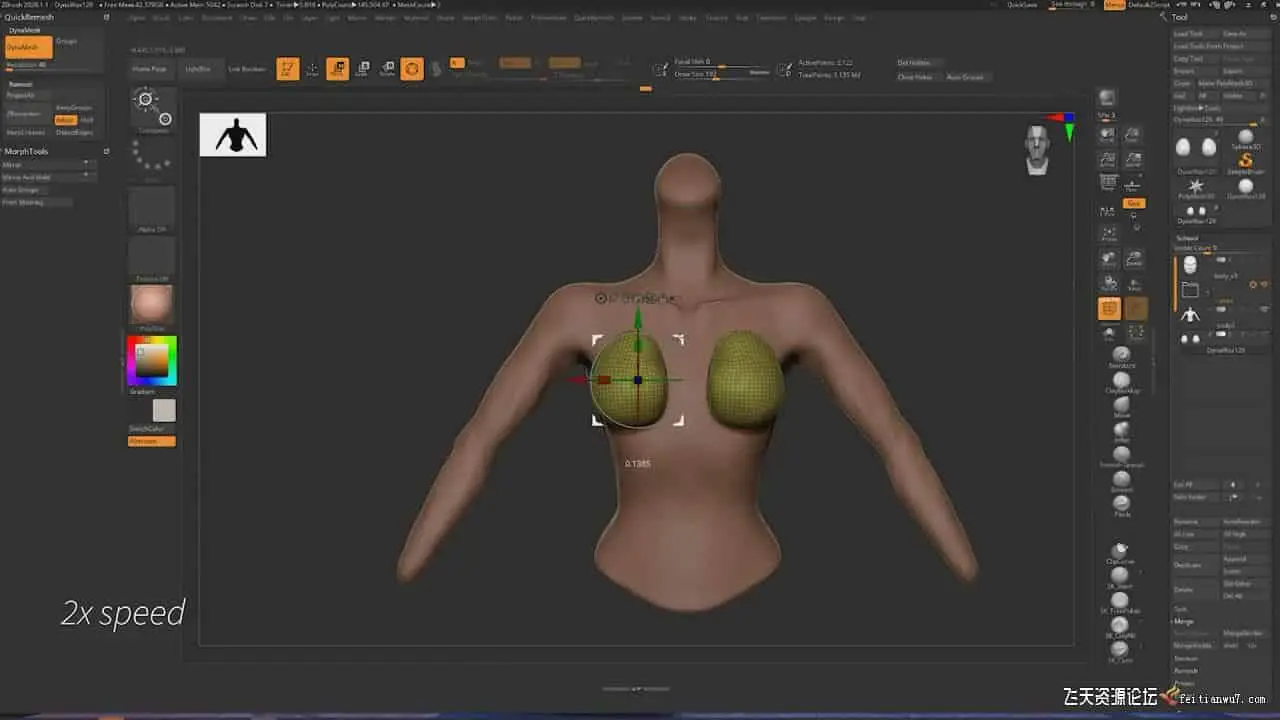Screen dimensions: 1280x720
Task: Toggle the orange Menus button
Action: click(x=1114, y=5)
